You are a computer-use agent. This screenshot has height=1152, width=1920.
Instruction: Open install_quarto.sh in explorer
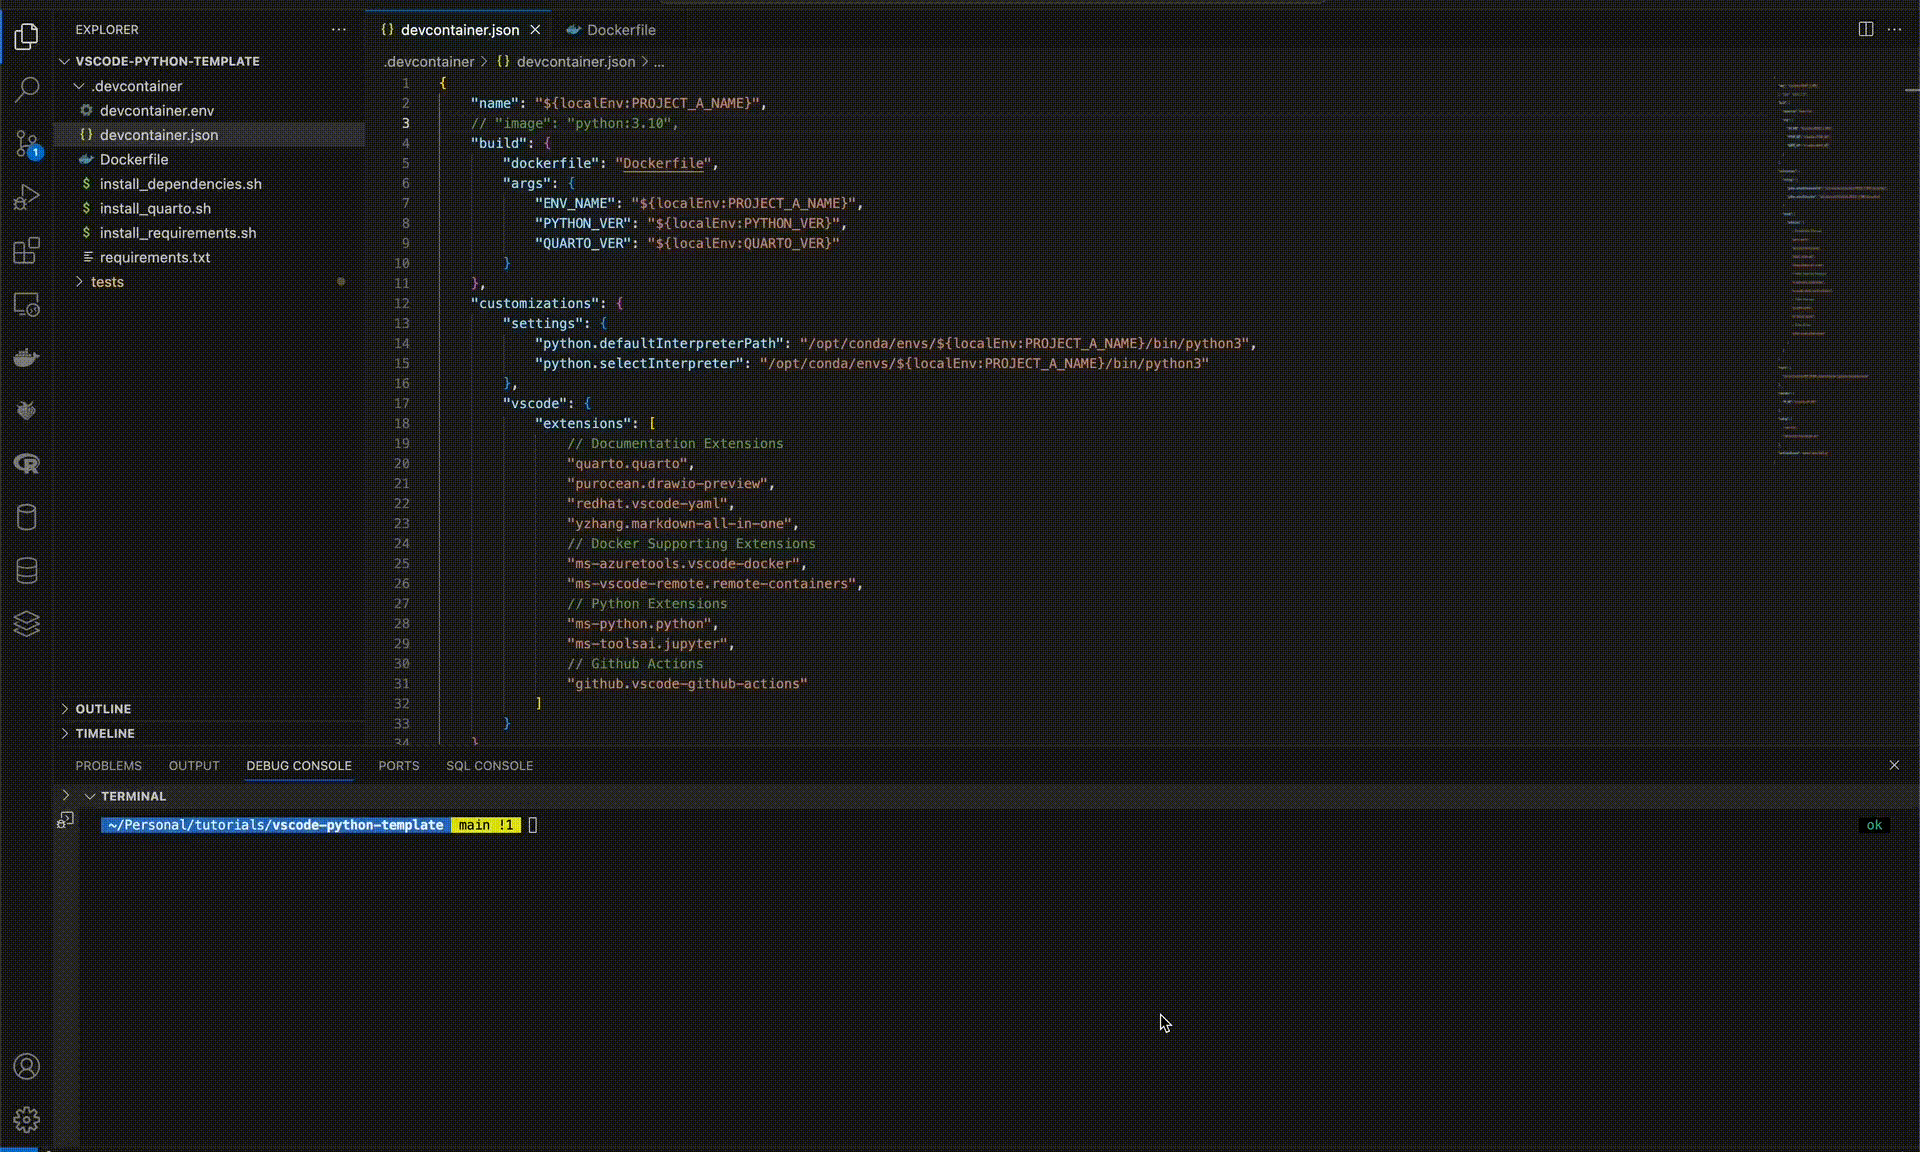(x=155, y=208)
